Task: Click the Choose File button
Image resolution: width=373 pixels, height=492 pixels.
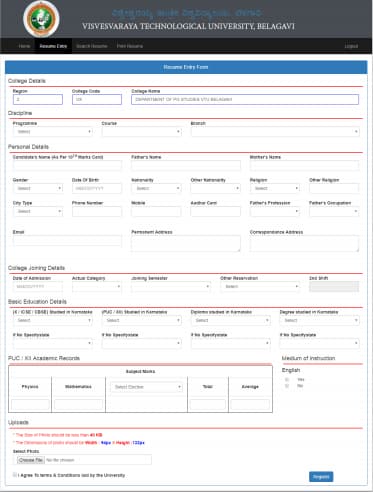Action: pyautogui.click(x=31, y=460)
